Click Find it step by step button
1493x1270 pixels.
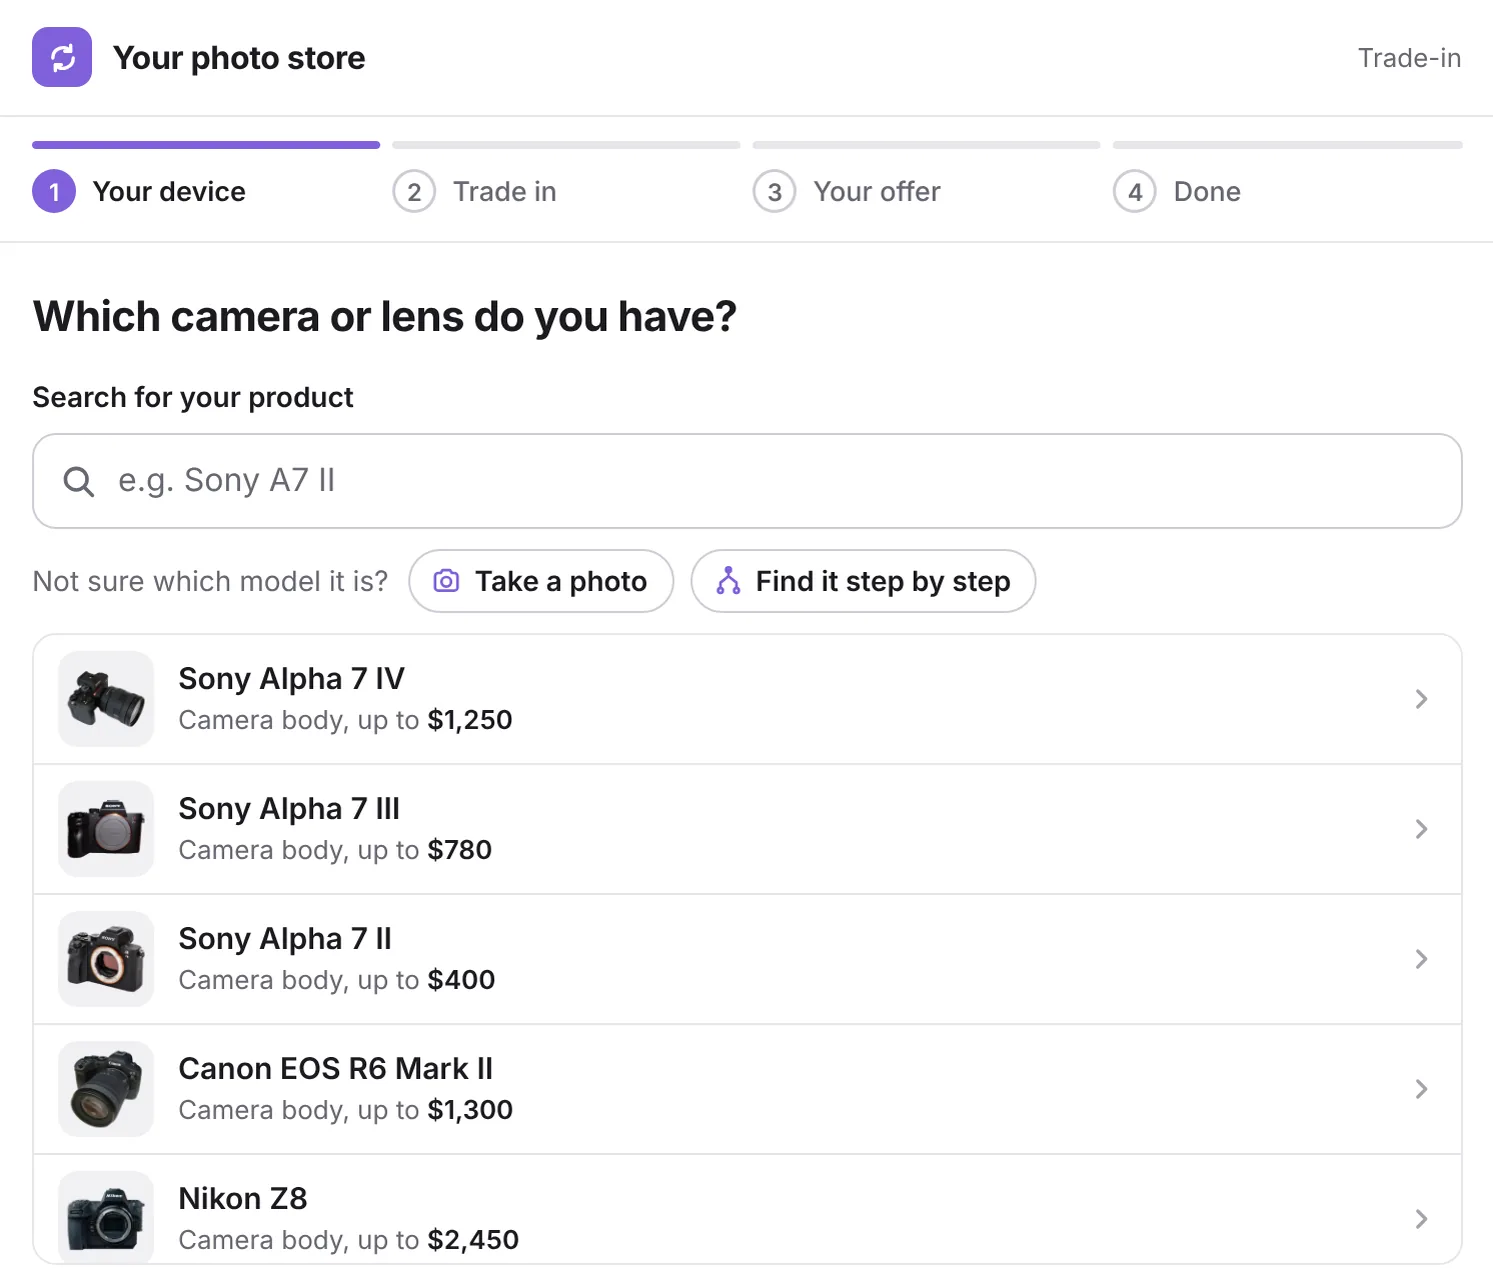click(x=863, y=581)
